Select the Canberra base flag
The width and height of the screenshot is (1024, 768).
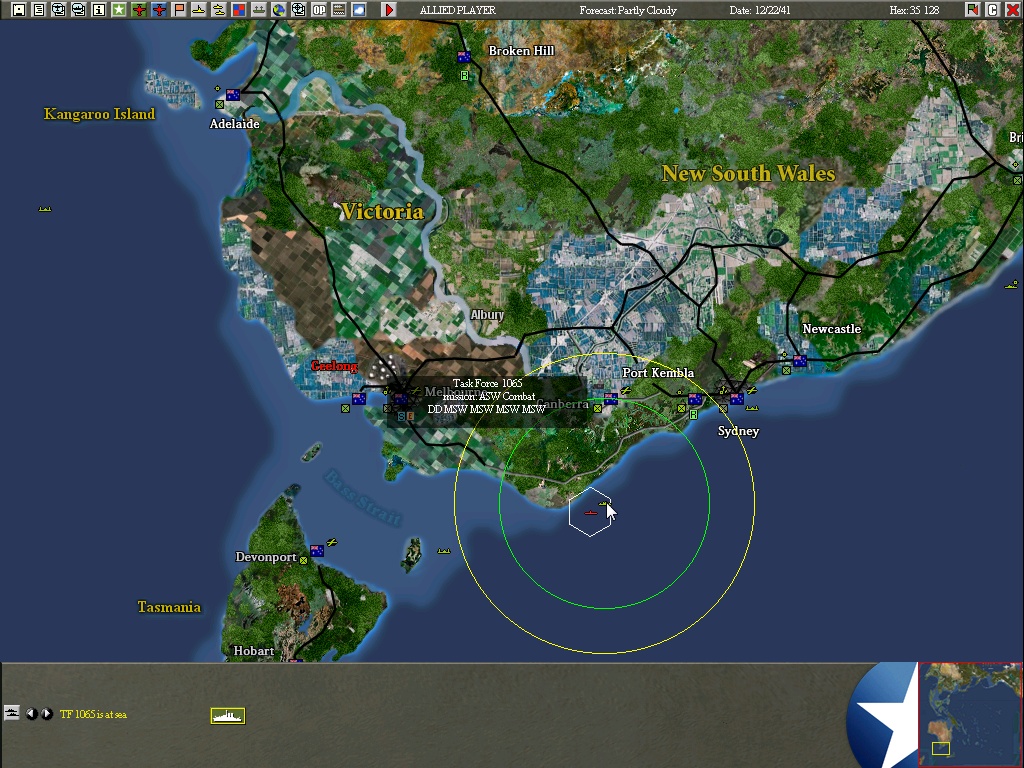click(611, 398)
